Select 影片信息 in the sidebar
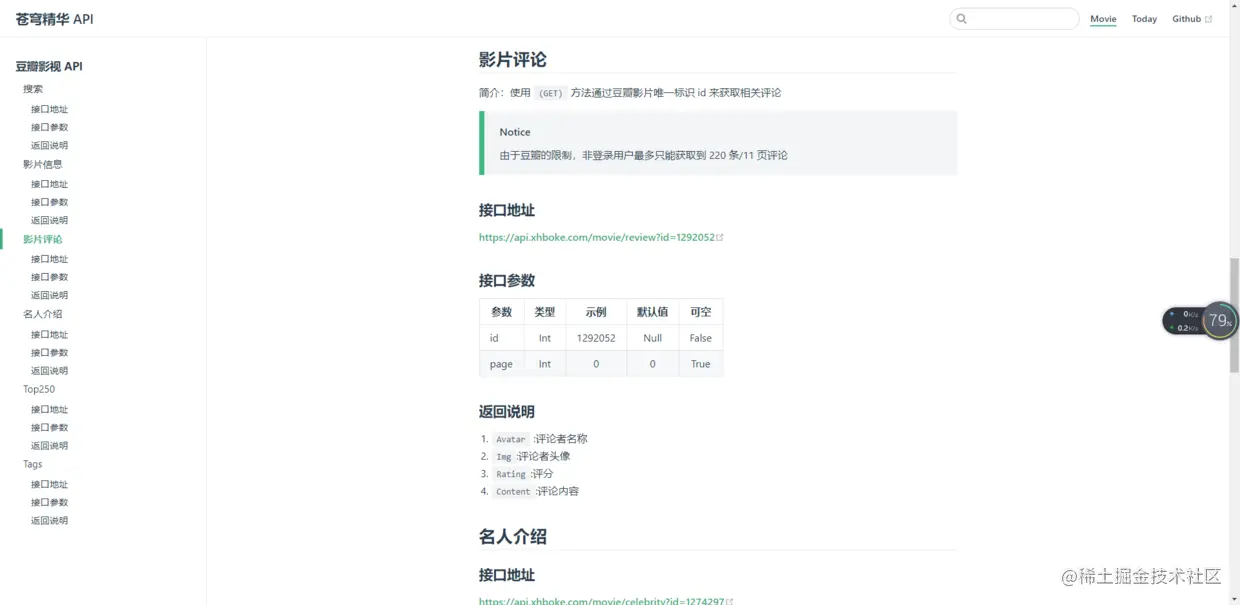 coord(43,164)
